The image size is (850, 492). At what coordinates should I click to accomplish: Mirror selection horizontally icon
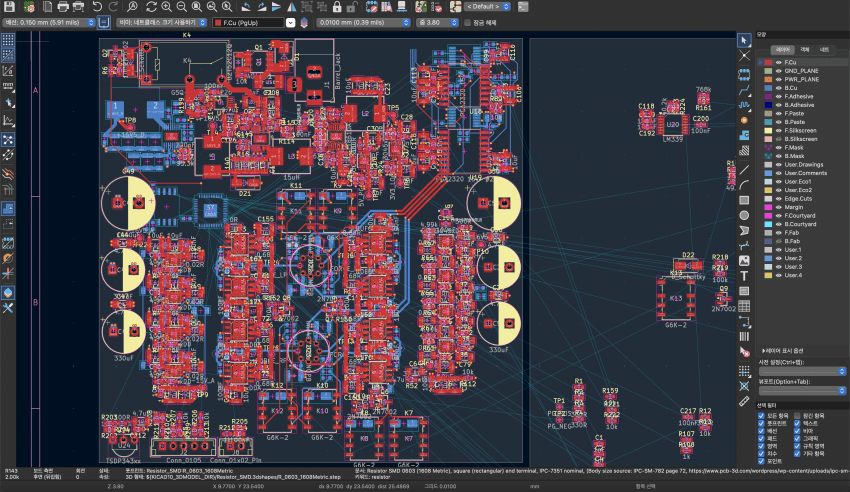pos(292,7)
